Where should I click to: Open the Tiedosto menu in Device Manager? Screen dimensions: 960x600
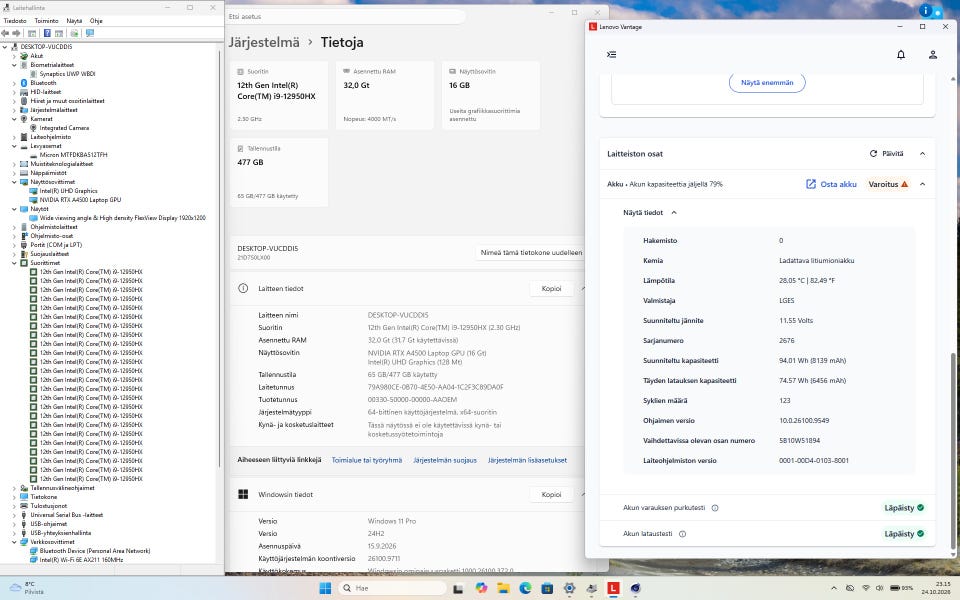(15, 21)
